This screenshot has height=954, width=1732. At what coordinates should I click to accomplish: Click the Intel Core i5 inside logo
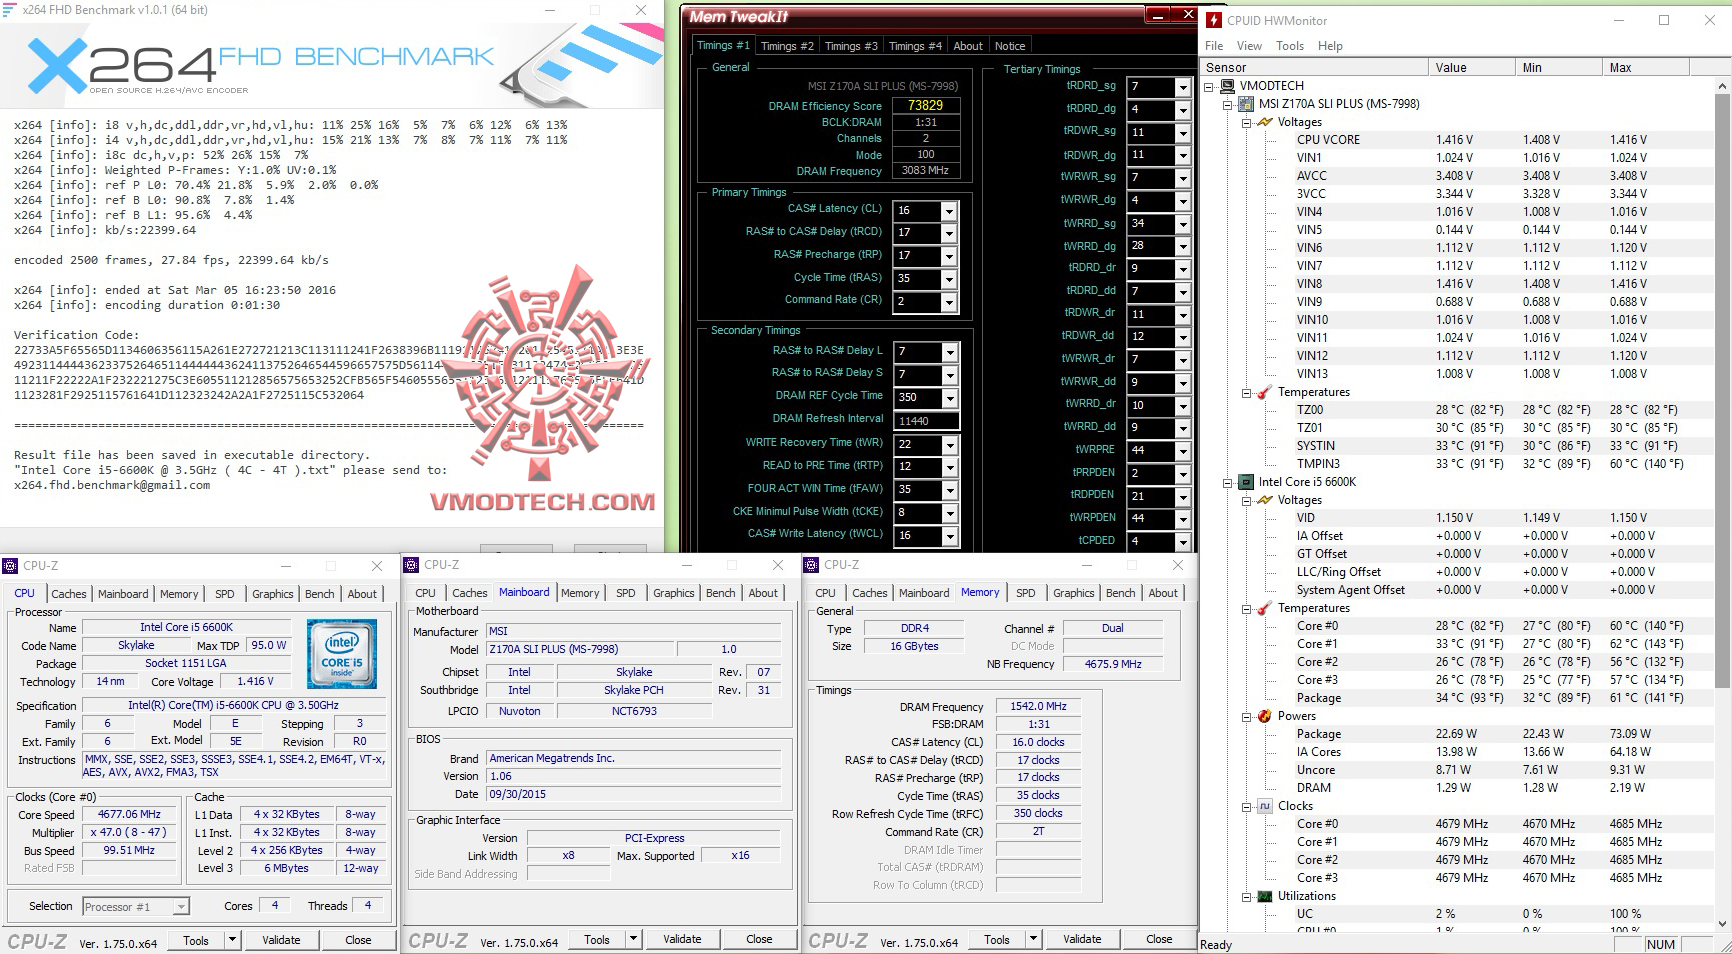coord(342,653)
